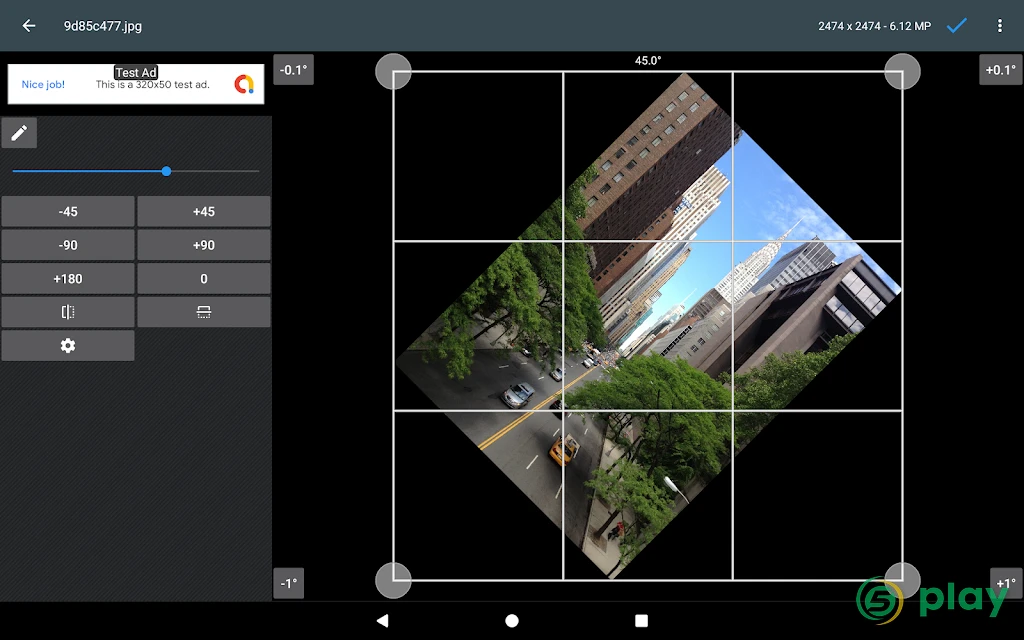Apply the rotation with the checkmark icon
Screen dimensions: 1024x640
pos(957,25)
